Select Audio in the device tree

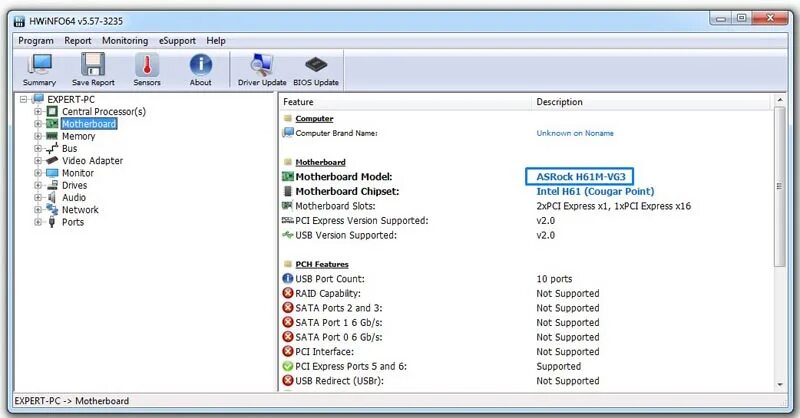(x=74, y=198)
